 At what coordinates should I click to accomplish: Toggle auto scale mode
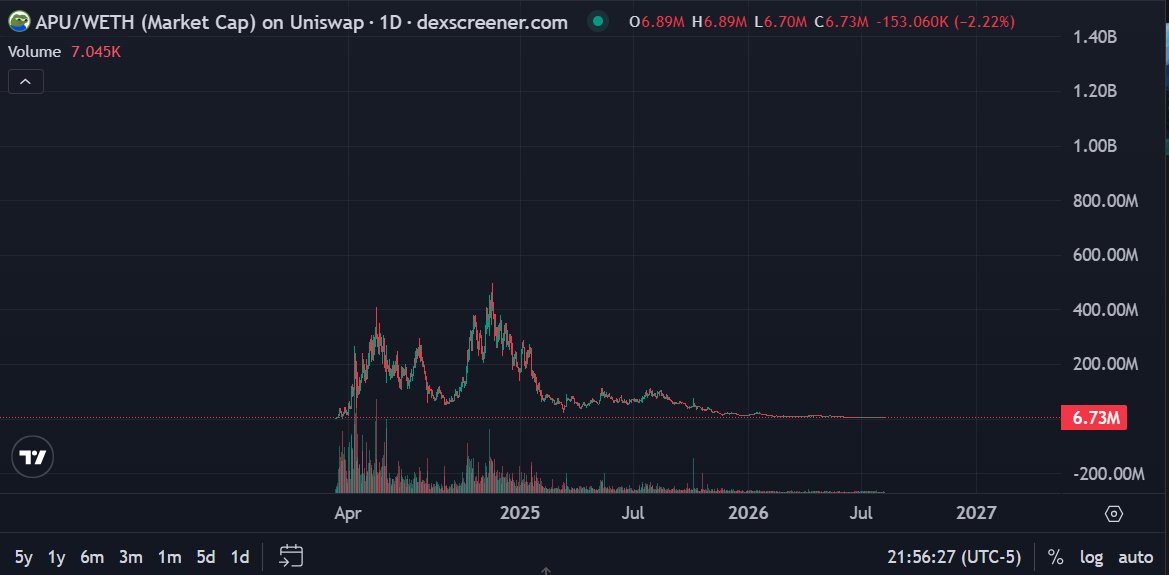[x=1135, y=556]
